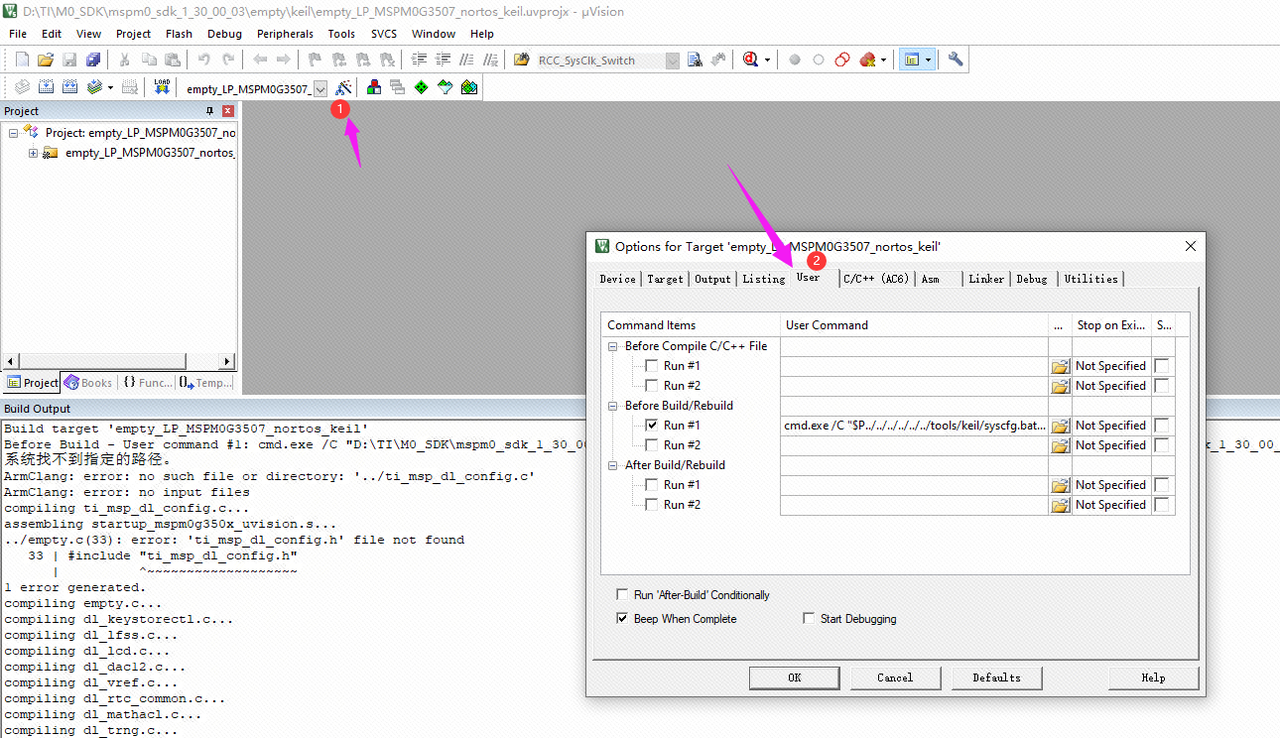Click the Find document search icon
The height and width of the screenshot is (738, 1280).
(x=695, y=60)
